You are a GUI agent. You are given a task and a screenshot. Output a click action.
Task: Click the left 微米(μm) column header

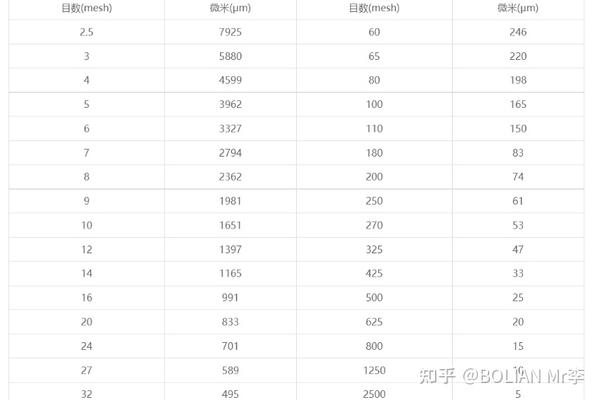pyautogui.click(x=232, y=8)
